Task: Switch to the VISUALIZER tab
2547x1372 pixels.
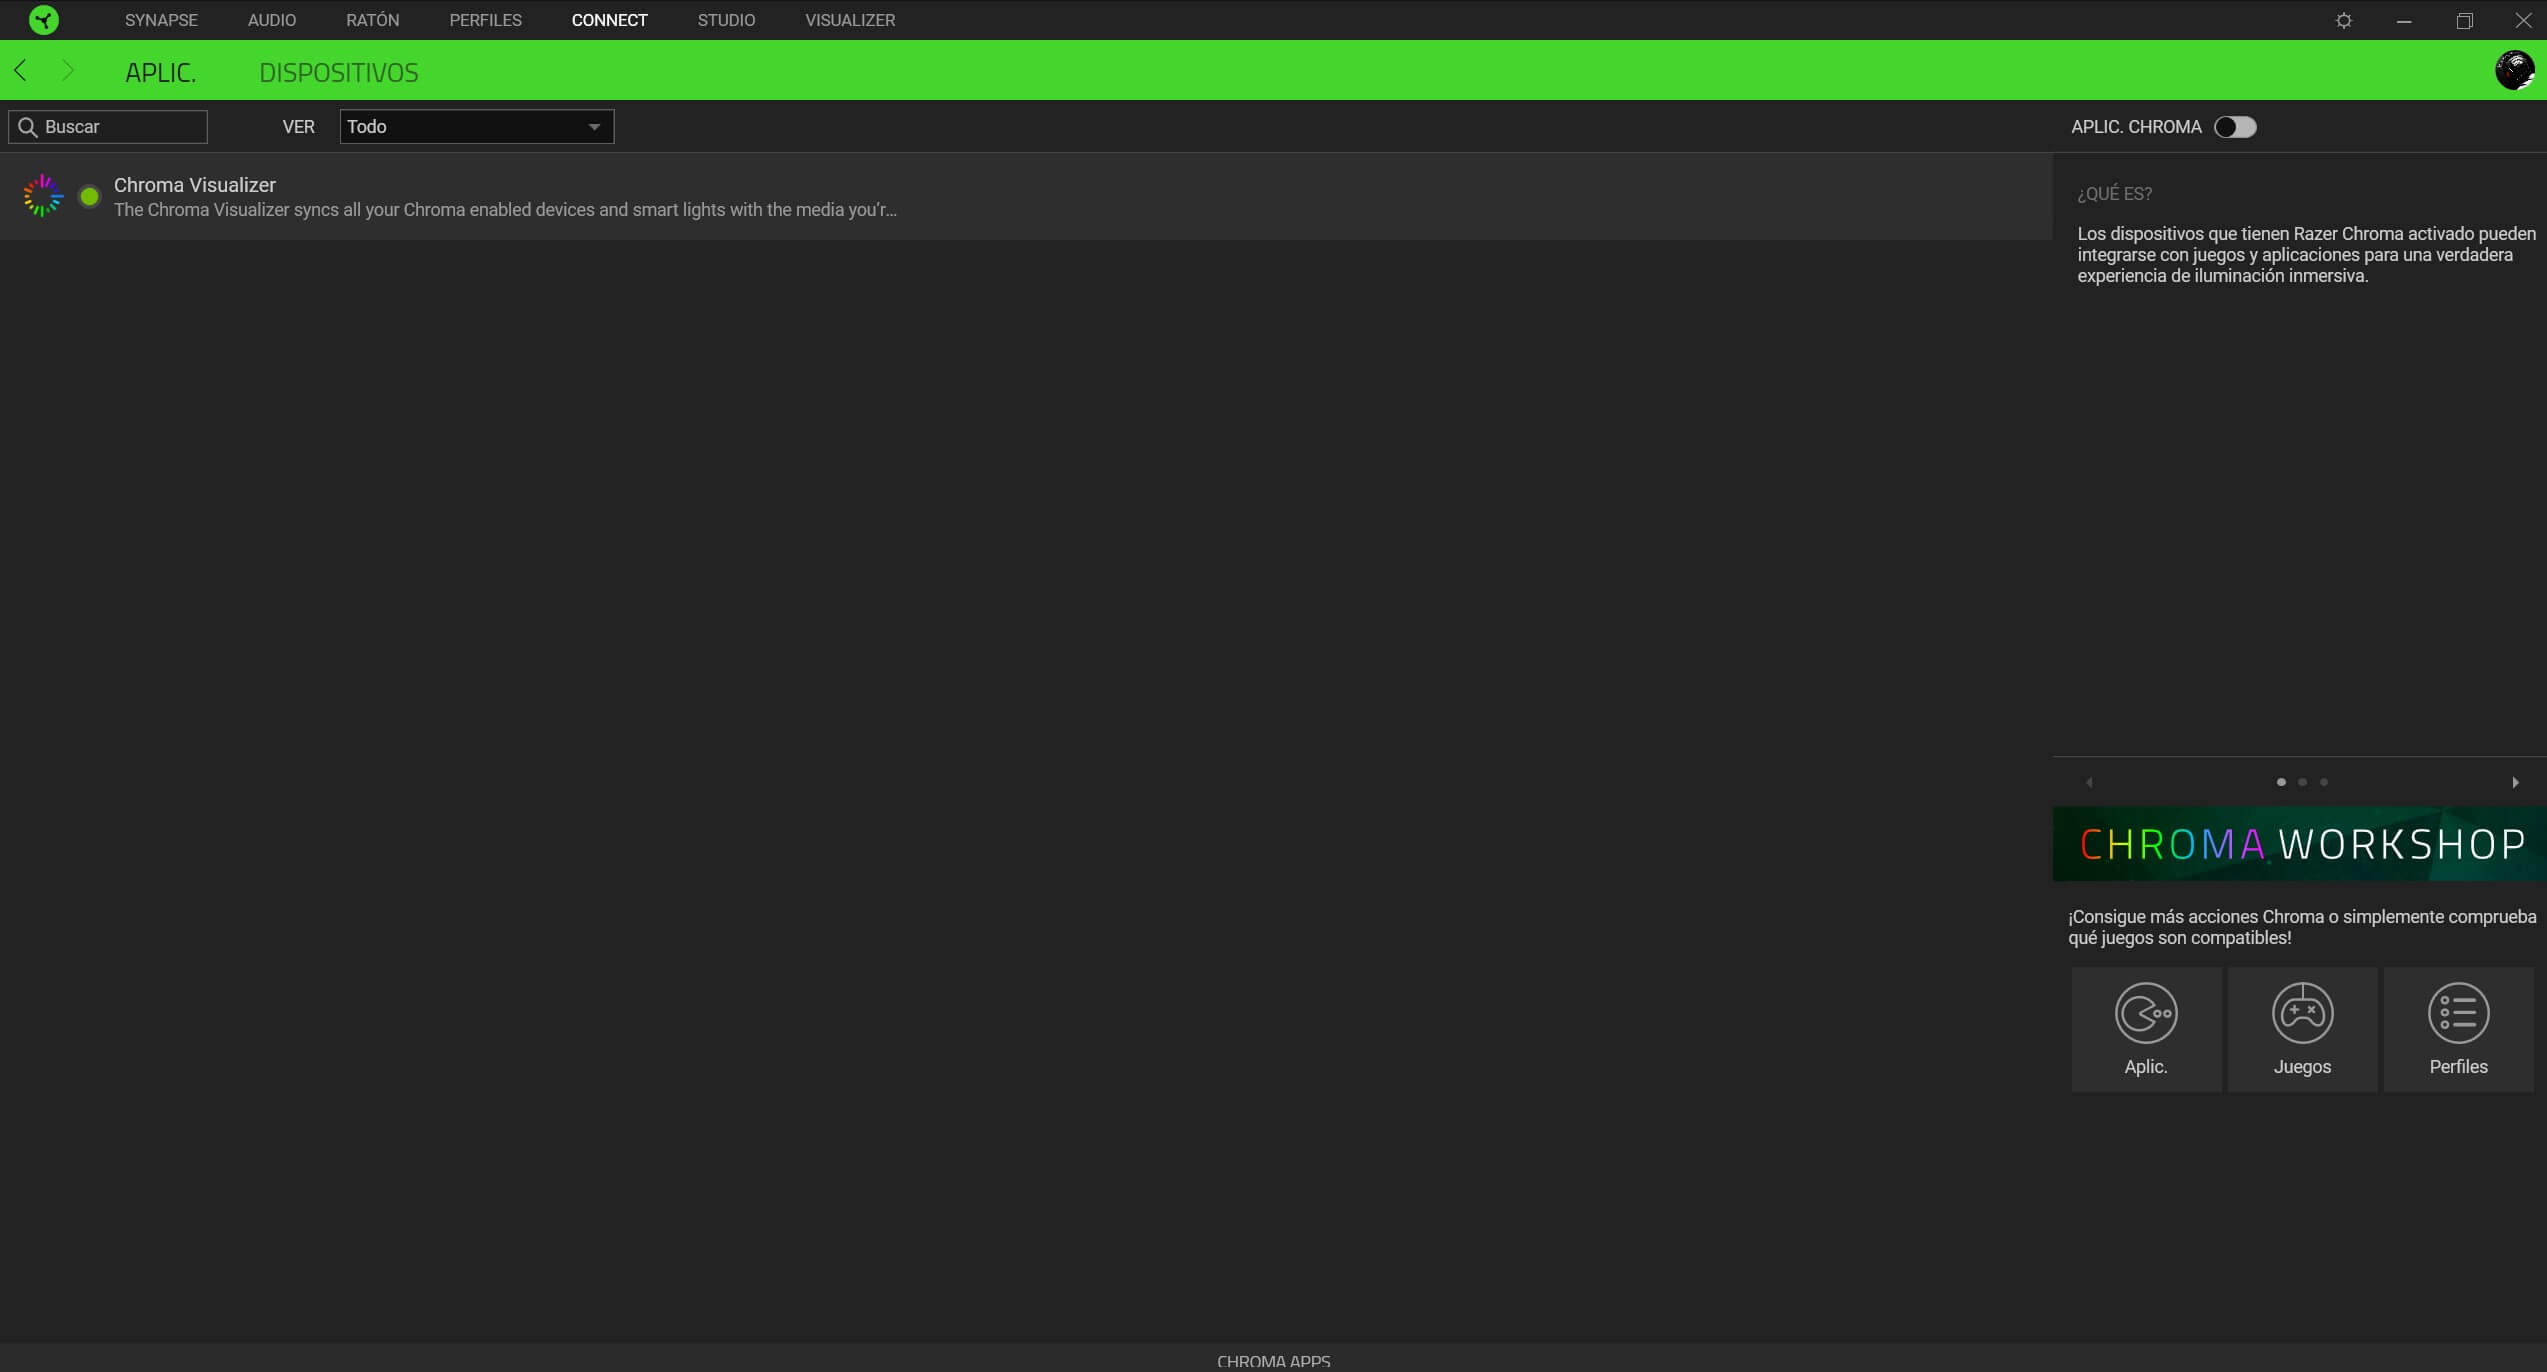Action: (x=850, y=20)
